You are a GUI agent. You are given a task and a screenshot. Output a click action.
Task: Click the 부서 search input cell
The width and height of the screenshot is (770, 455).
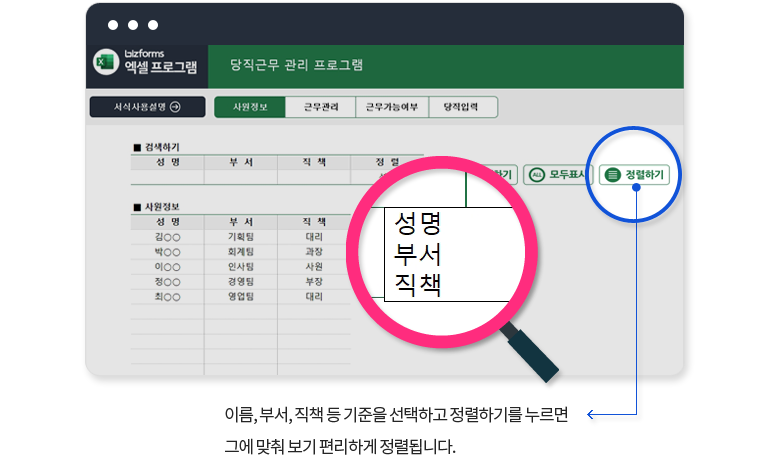pos(241,177)
